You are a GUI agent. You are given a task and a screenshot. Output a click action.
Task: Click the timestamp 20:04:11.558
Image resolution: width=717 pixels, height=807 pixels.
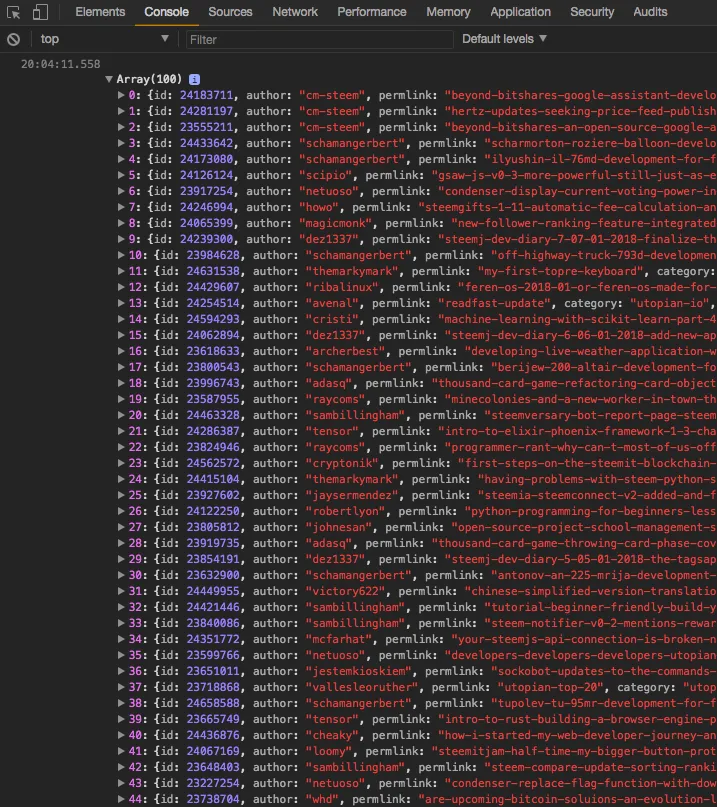click(x=61, y=64)
